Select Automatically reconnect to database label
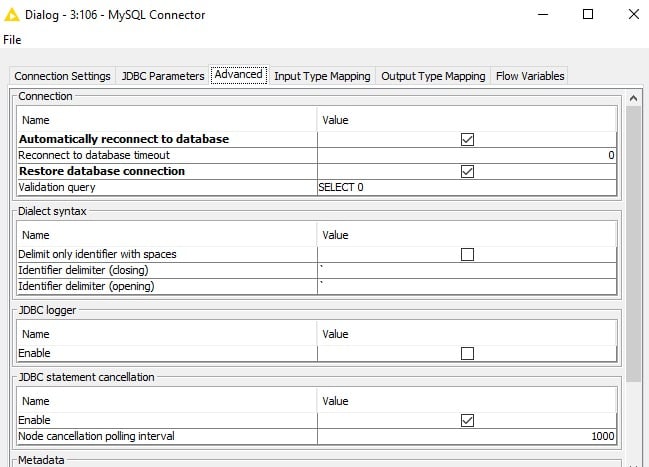Image resolution: width=649 pixels, height=467 pixels. 124,139
